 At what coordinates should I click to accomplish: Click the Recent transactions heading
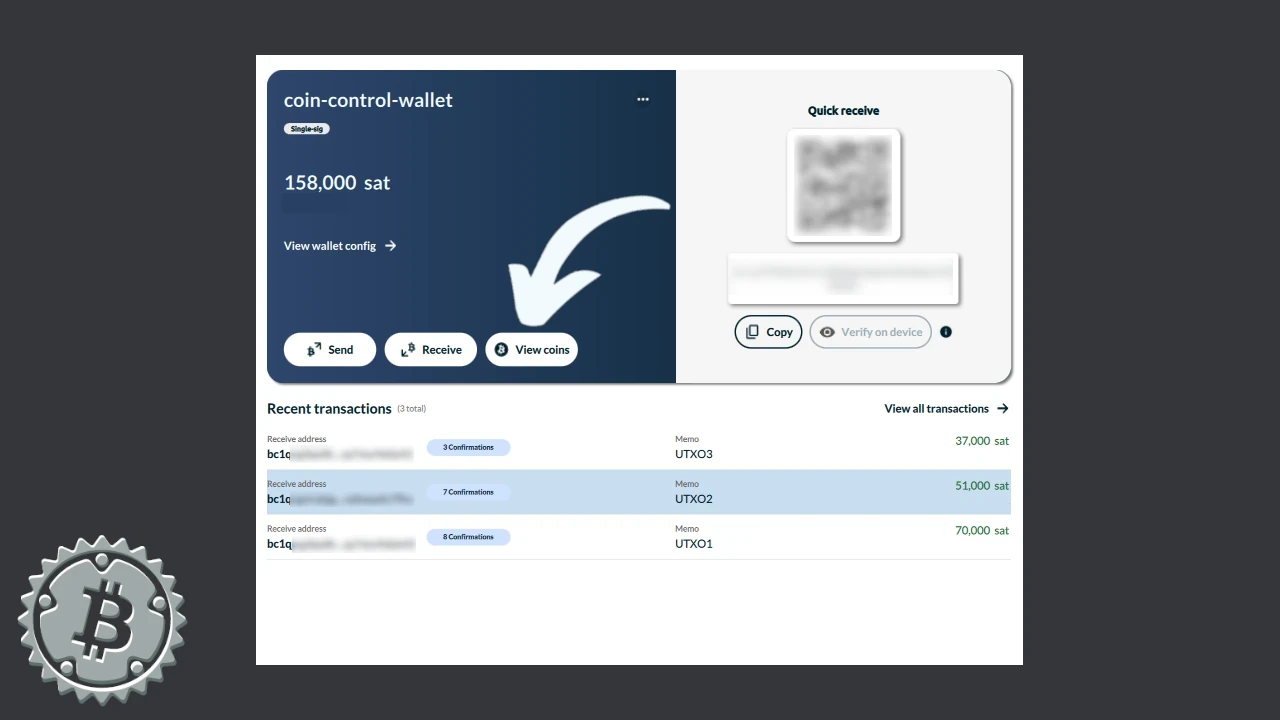coord(329,409)
